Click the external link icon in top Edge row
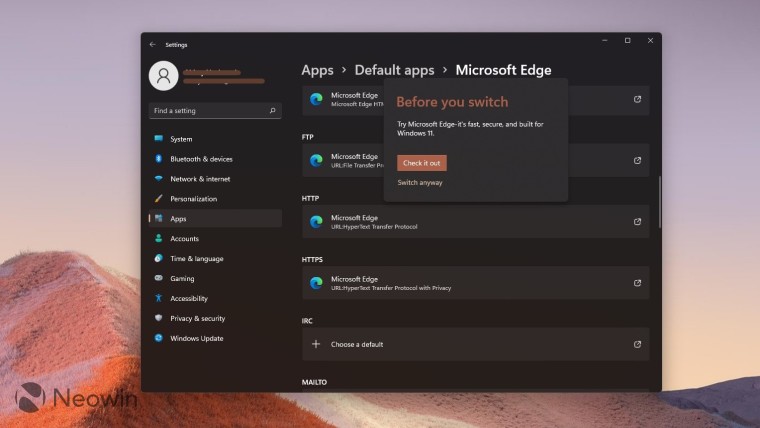The image size is (760, 428). pyautogui.click(x=637, y=99)
